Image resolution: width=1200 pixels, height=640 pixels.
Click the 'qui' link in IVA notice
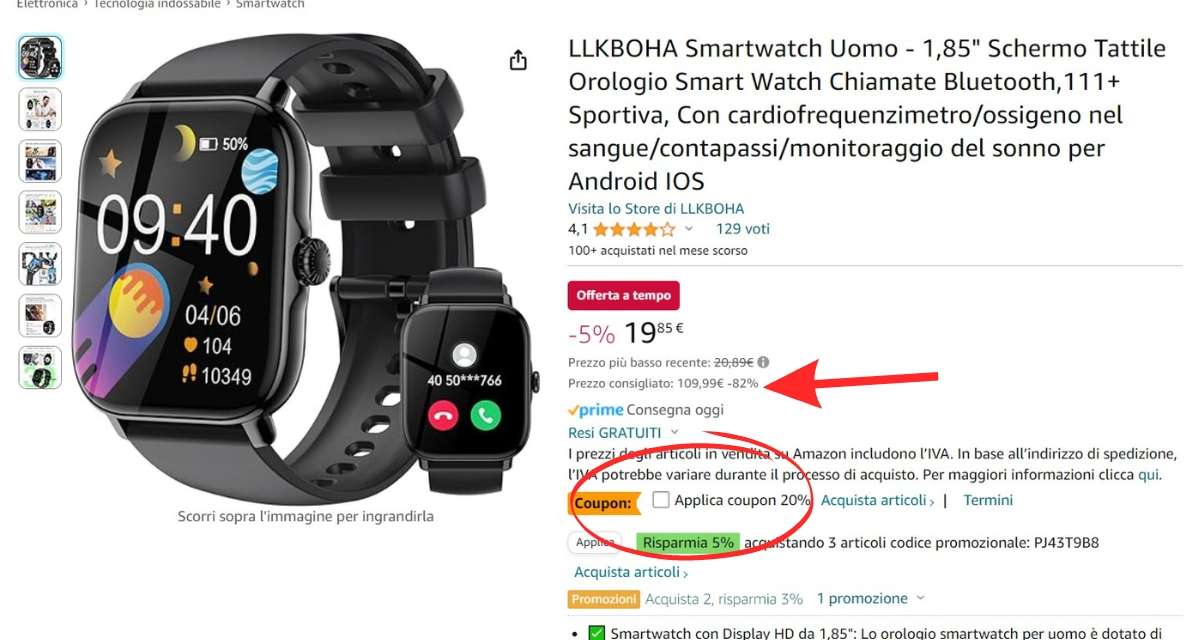point(1148,475)
